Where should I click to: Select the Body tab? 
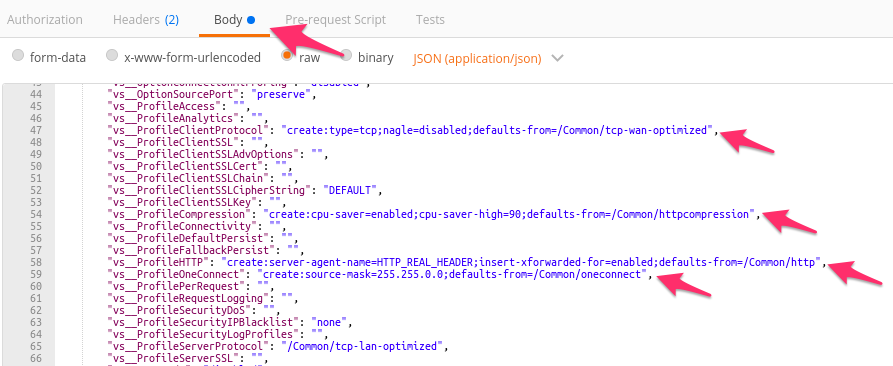point(234,19)
